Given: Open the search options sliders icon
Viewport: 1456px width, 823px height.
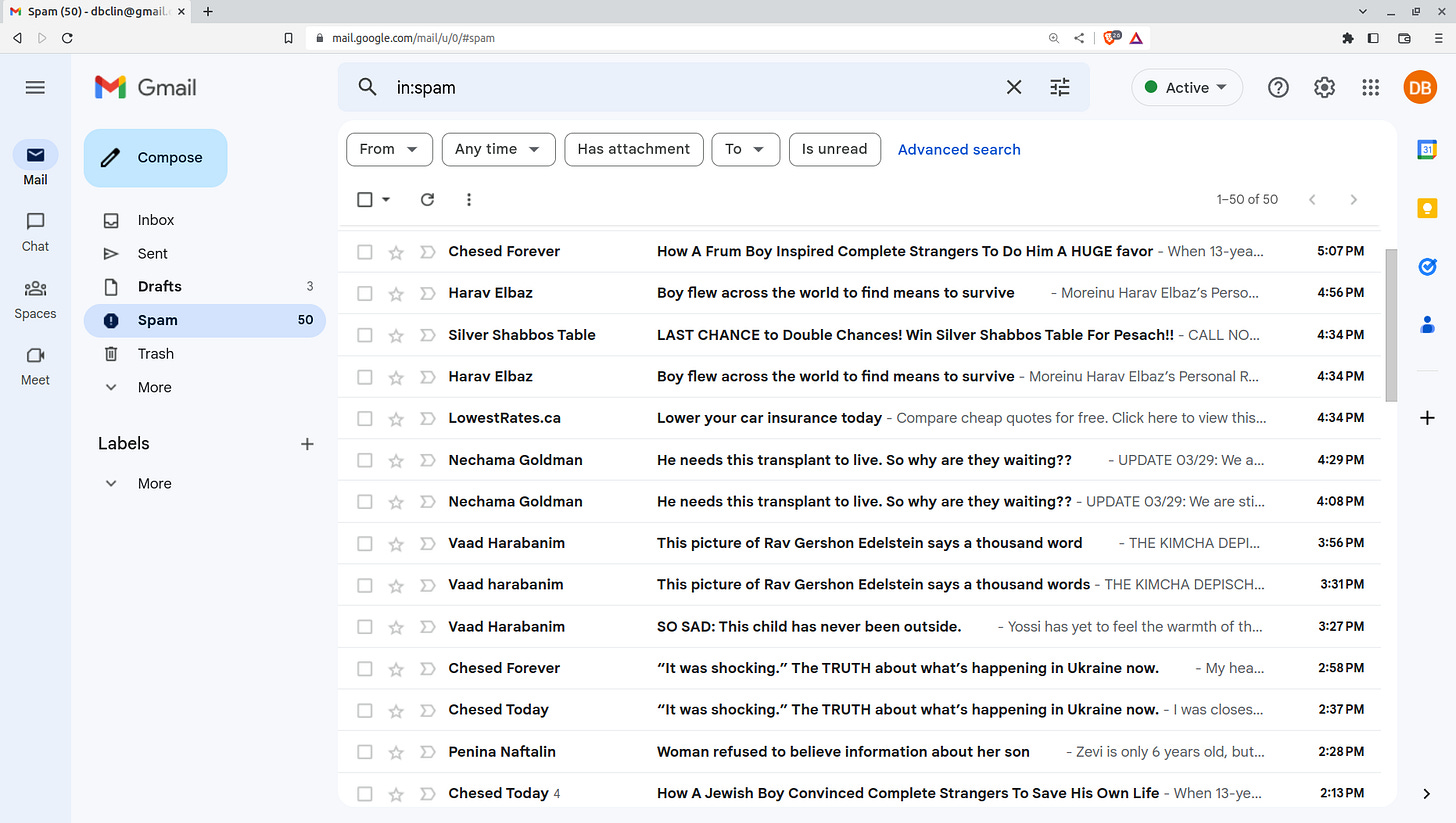Looking at the screenshot, I should click(1060, 87).
